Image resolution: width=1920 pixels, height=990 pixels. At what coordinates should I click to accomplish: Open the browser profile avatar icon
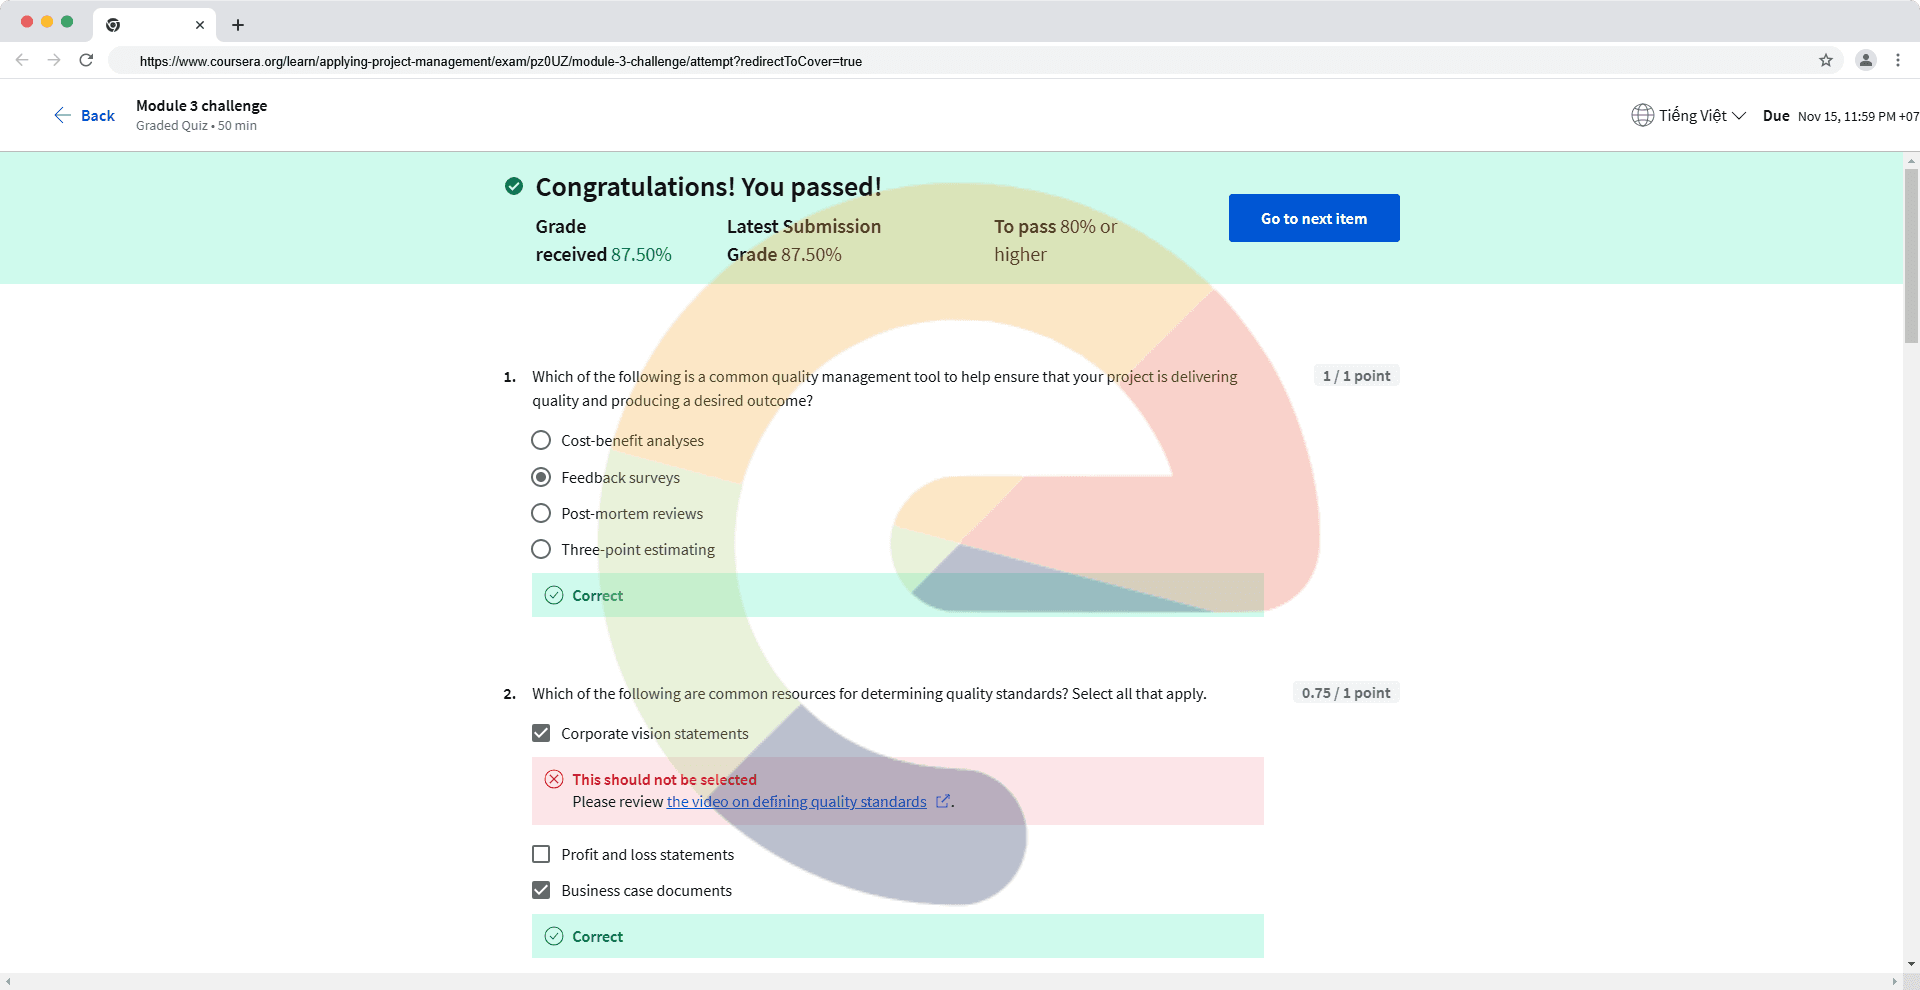[x=1866, y=60]
